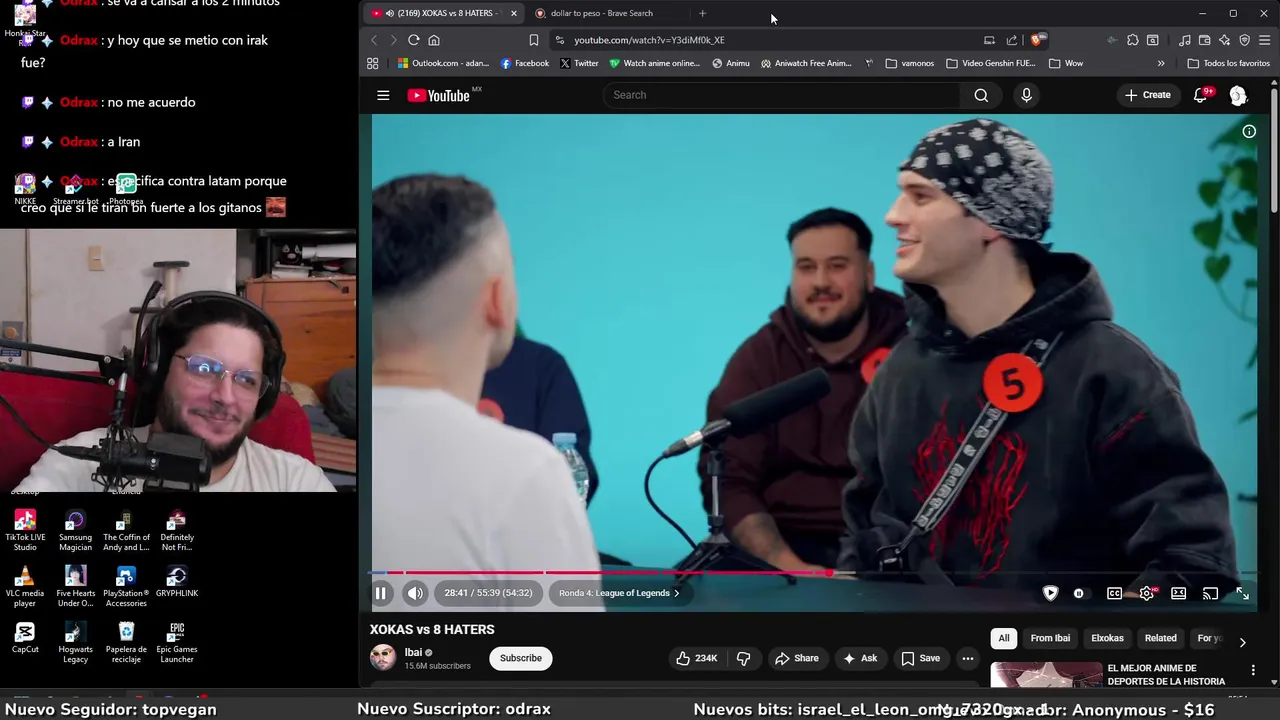Open the Brave VPN shield icon
The height and width of the screenshot is (720, 1280).
[1245, 40]
